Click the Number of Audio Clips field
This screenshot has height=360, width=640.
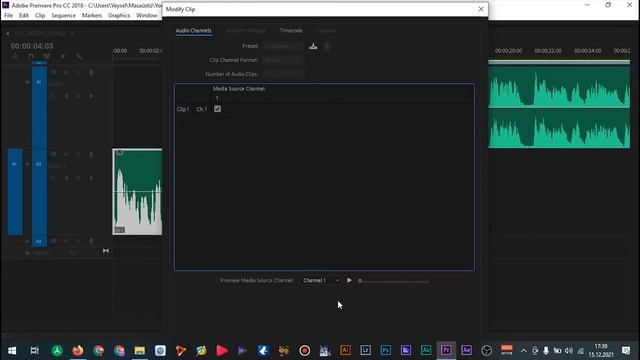[283, 74]
